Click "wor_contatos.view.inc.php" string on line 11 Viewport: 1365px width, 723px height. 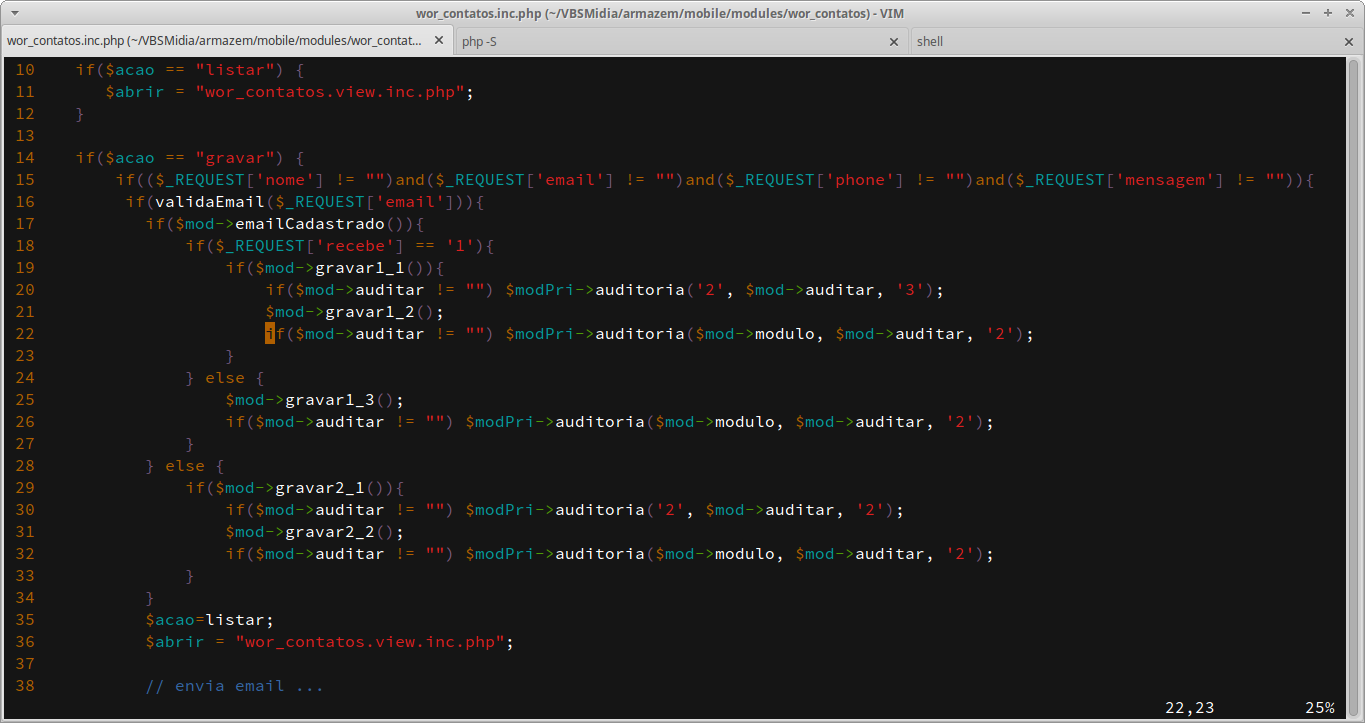[330, 92]
